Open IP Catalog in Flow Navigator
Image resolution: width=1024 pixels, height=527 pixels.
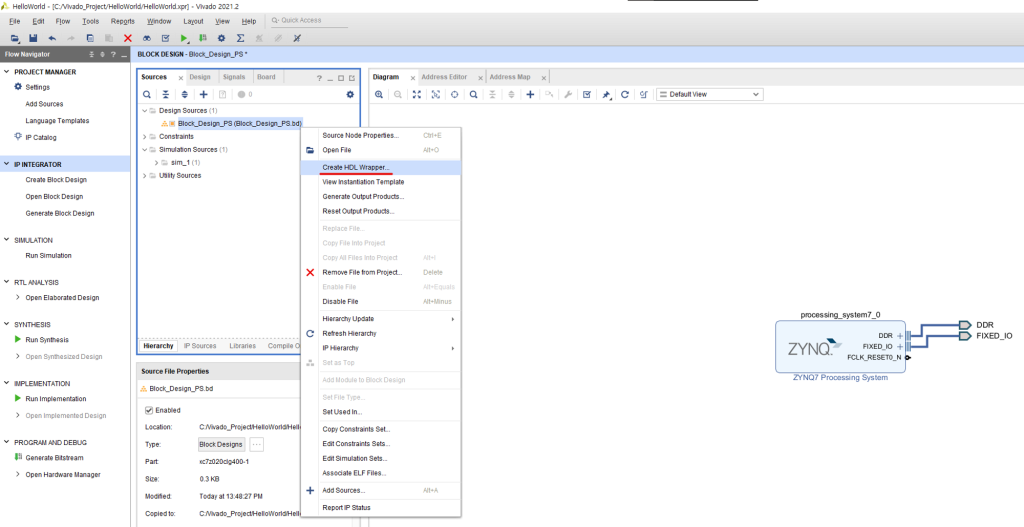(40, 138)
